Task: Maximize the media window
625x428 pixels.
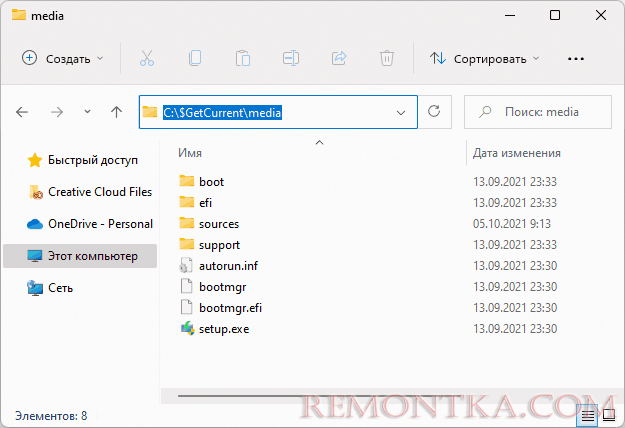Action: 555,16
